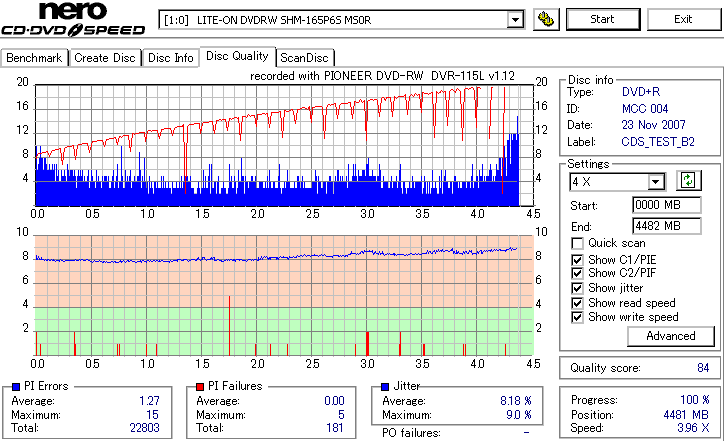Click the jitter and PI failures graph
Screen dimensions: 724x441
(x=284, y=296)
